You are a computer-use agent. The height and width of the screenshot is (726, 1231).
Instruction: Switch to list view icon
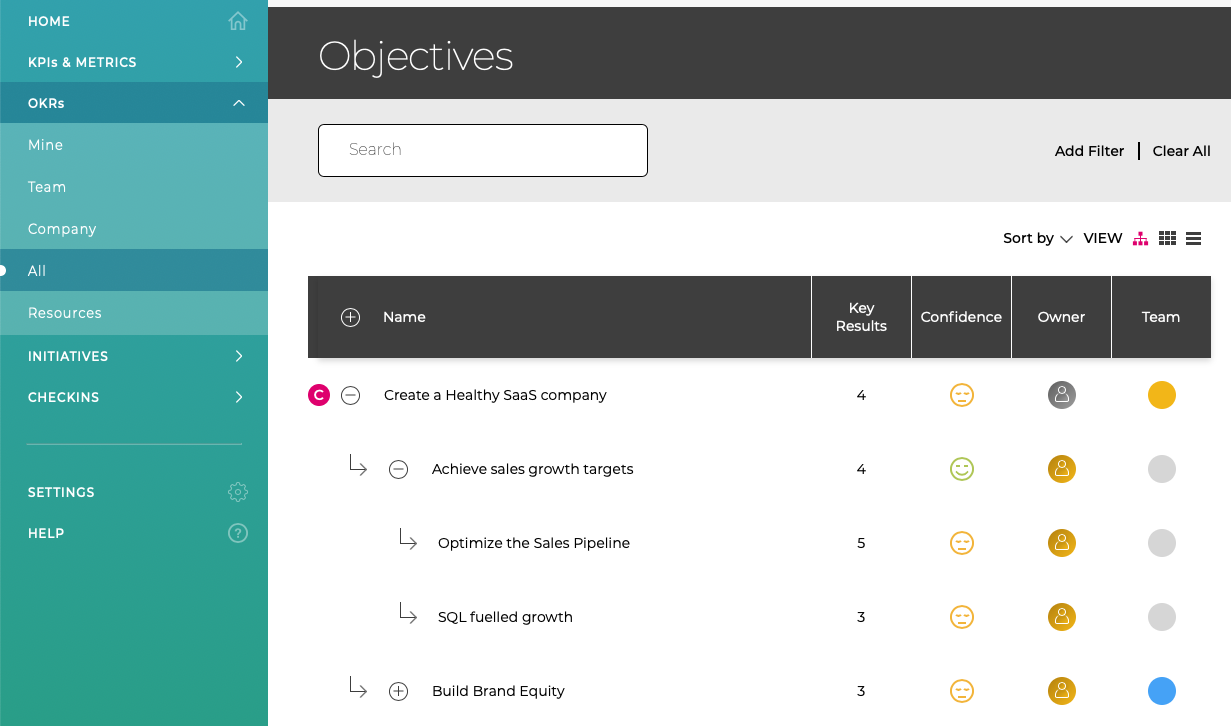pyautogui.click(x=1193, y=238)
